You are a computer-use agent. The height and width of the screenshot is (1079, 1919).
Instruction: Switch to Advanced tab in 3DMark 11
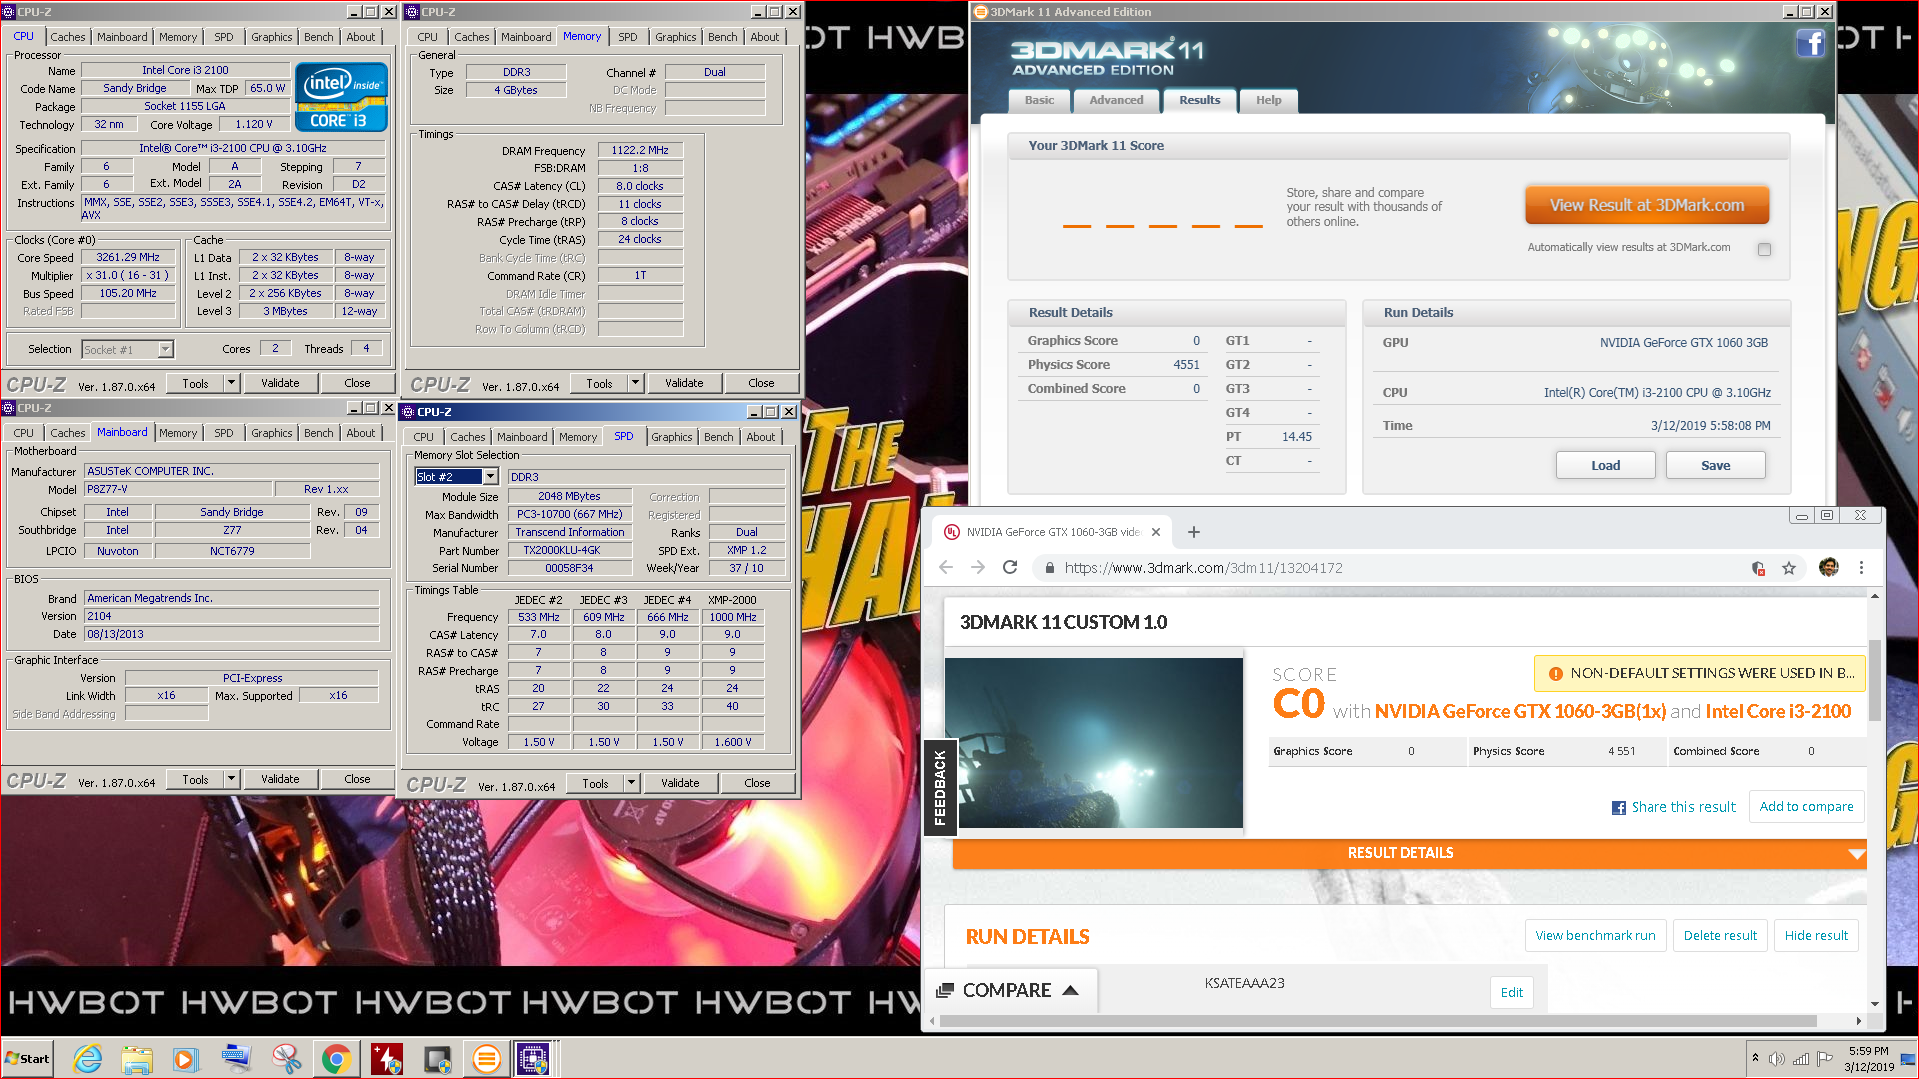[x=1116, y=100]
